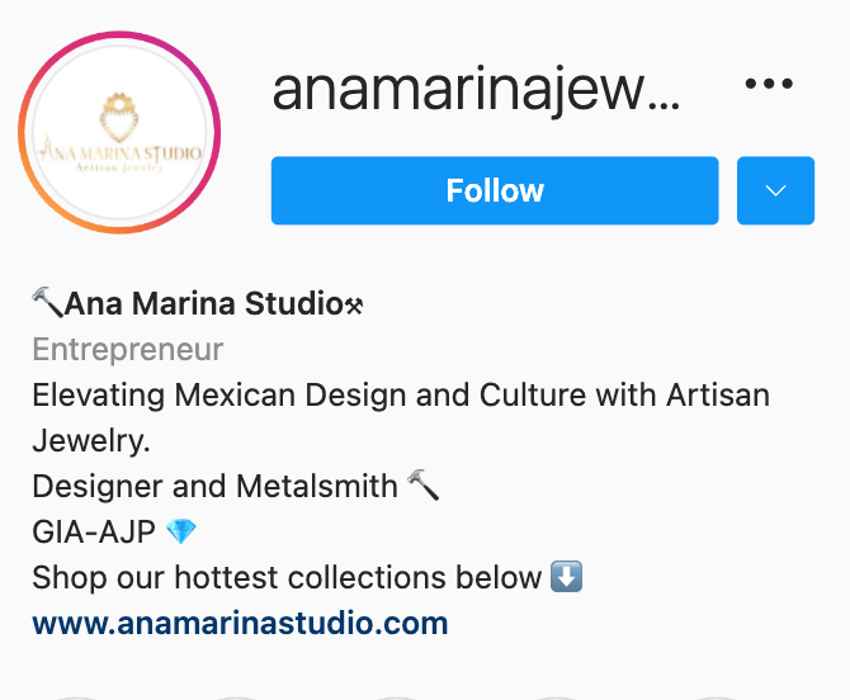Image resolution: width=850 pixels, height=700 pixels.
Task: Select the anamarinajew... username heading
Action: click(475, 89)
